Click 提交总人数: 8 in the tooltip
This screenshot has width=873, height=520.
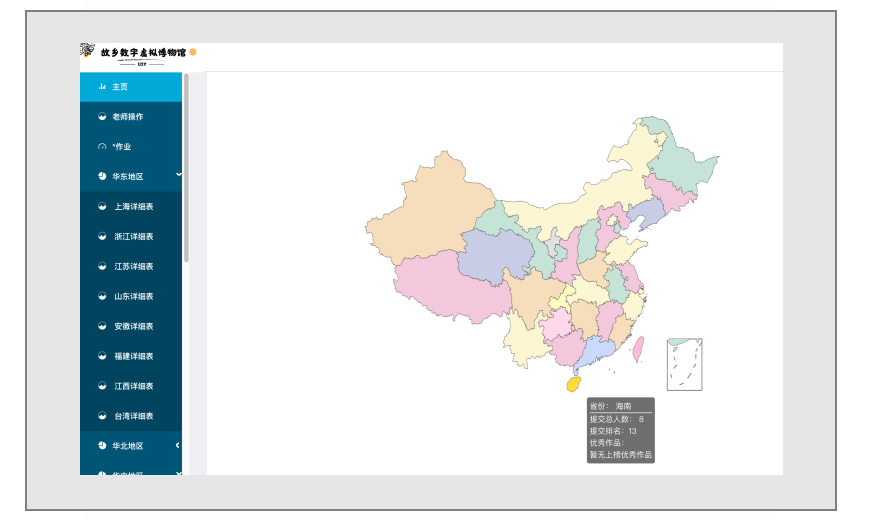616,419
